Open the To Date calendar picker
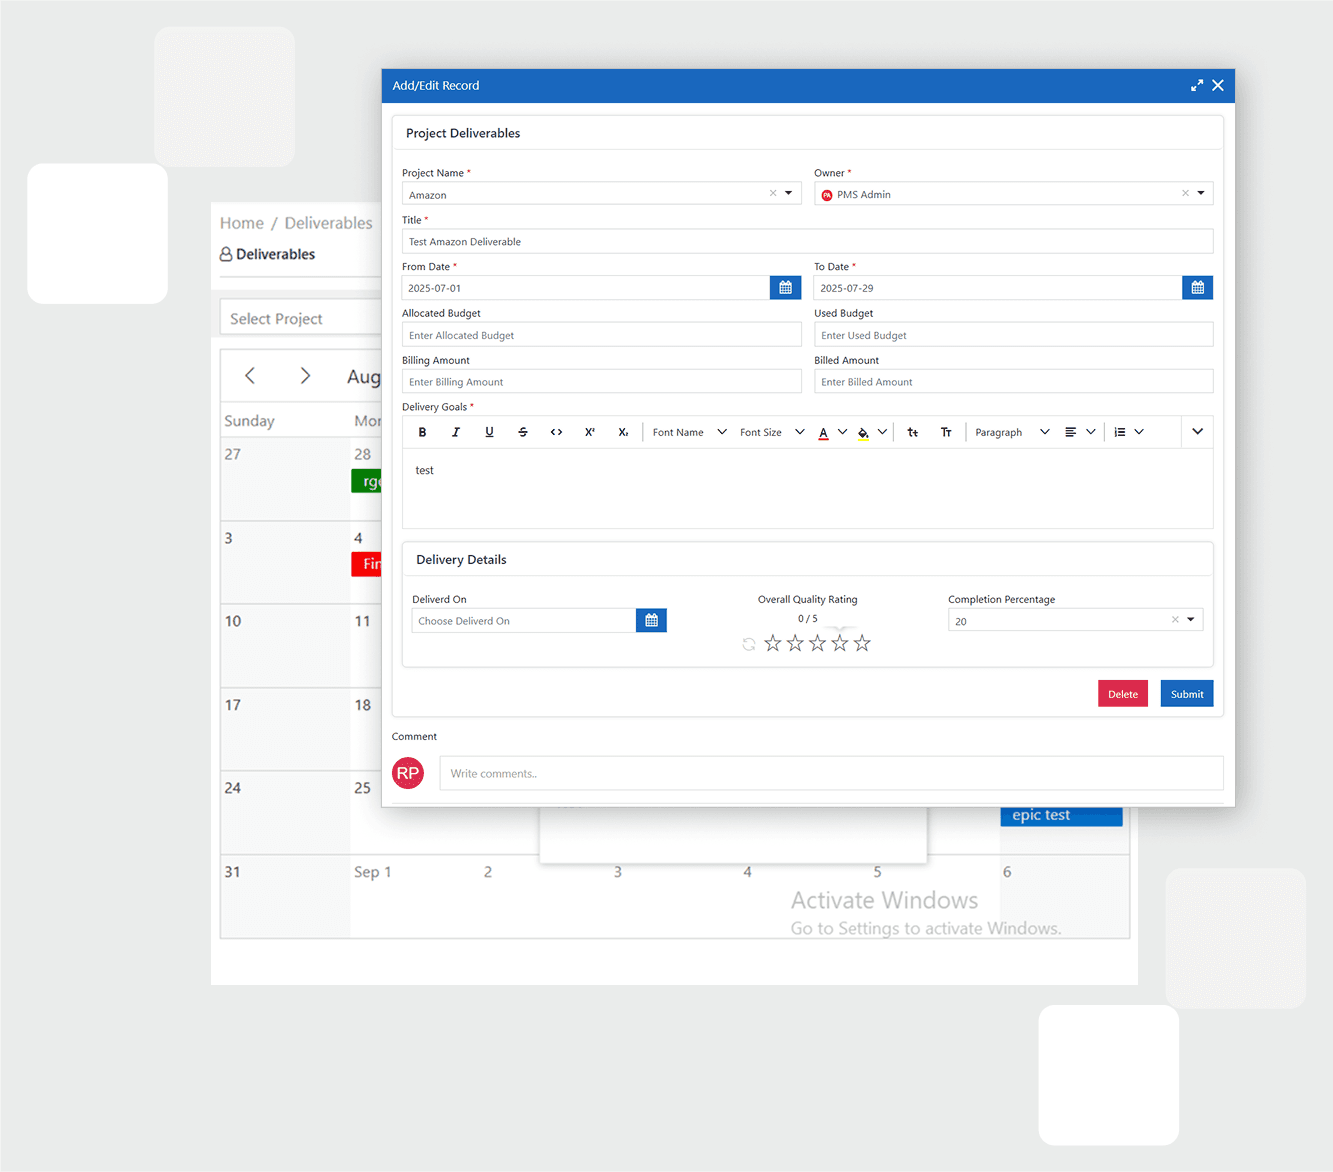The image size is (1333, 1172). coord(1198,288)
